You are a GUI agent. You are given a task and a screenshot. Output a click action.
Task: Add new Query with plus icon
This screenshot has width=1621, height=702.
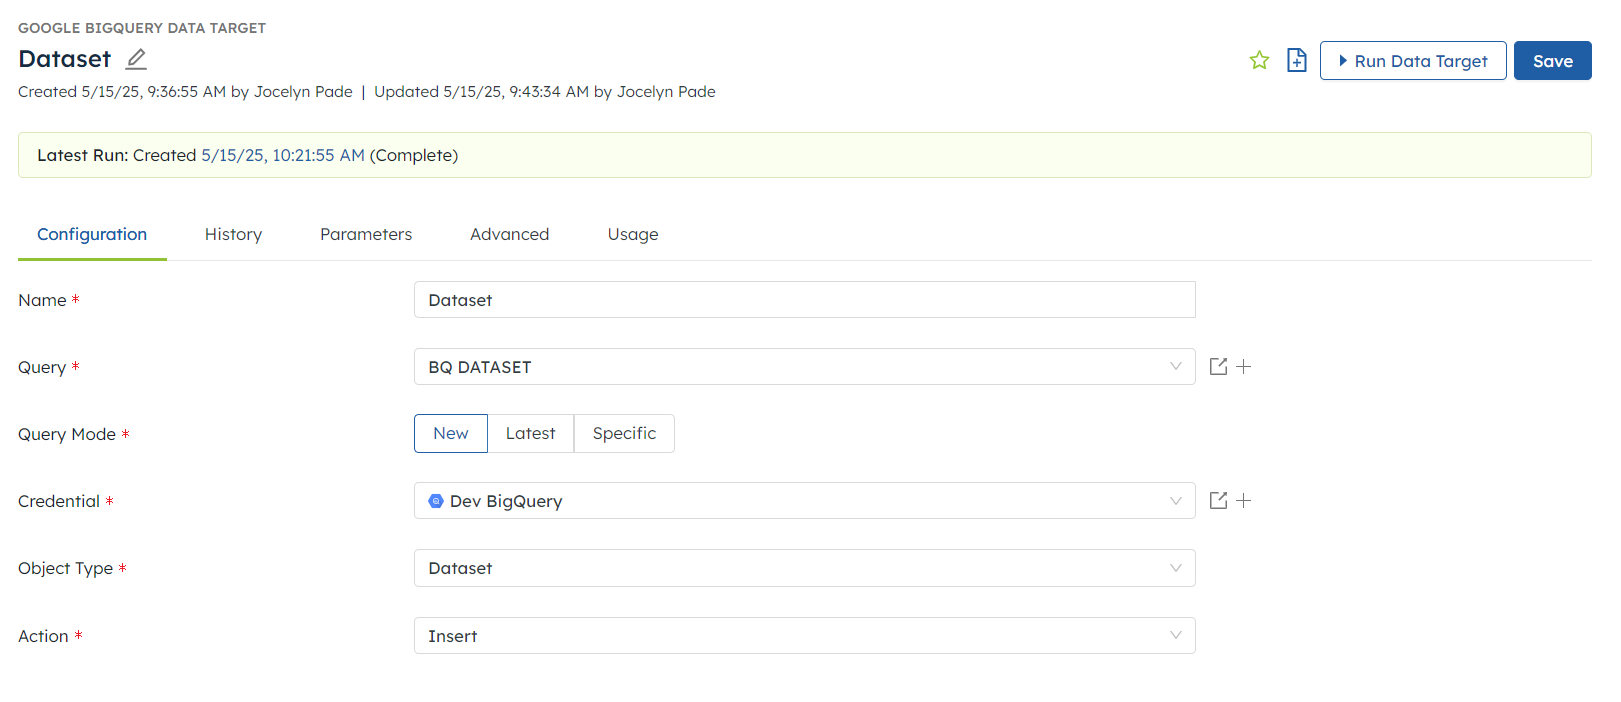pos(1243,367)
